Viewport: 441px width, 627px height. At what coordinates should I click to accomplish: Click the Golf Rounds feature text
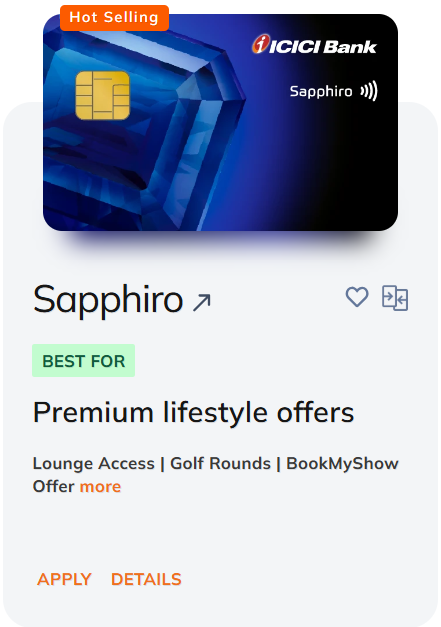point(220,463)
